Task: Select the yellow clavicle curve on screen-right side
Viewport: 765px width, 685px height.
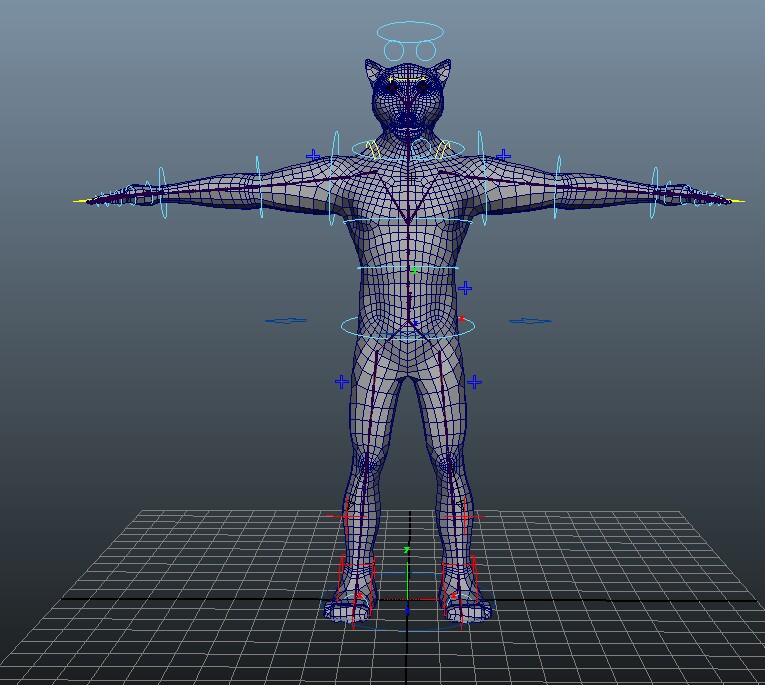Action: pyautogui.click(x=442, y=149)
